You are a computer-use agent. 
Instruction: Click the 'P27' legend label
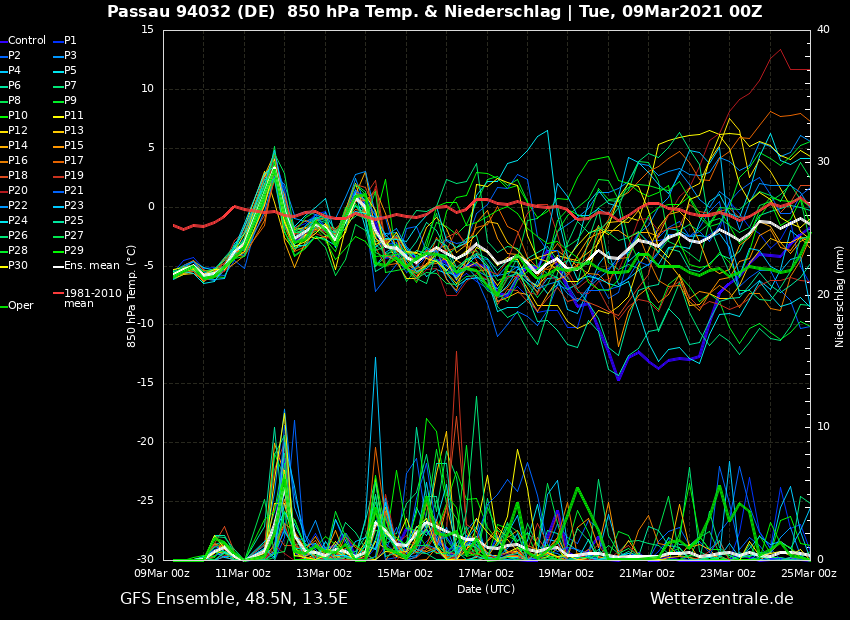[x=74, y=235]
